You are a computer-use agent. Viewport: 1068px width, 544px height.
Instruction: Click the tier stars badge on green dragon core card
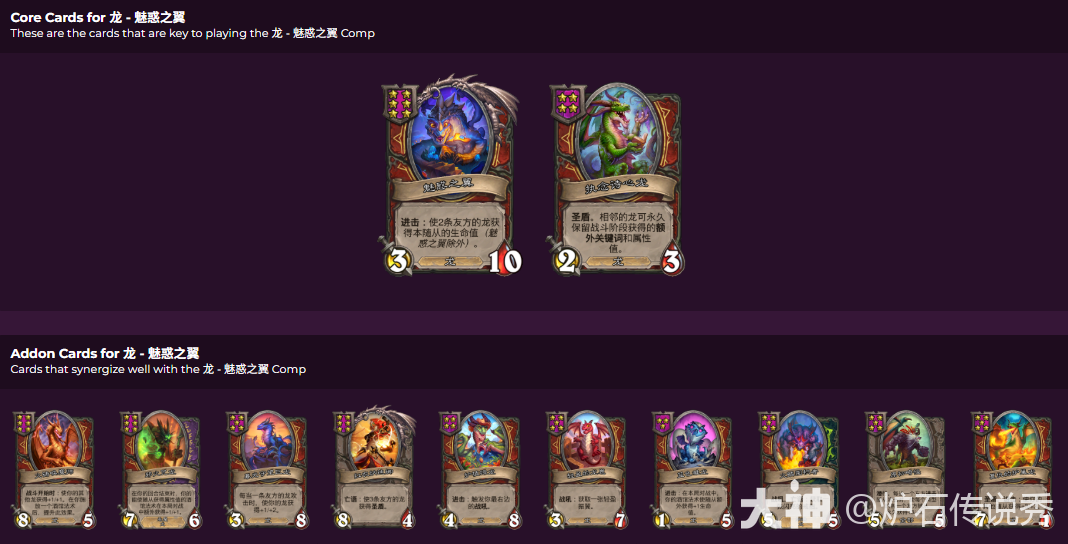(x=568, y=103)
